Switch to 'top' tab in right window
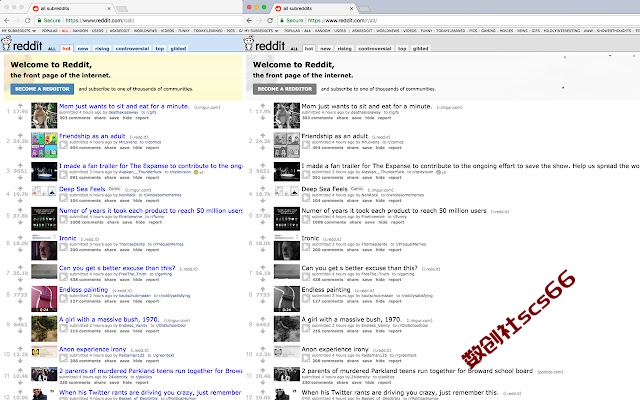Screen dimensions: 640x400 [x=402, y=48]
